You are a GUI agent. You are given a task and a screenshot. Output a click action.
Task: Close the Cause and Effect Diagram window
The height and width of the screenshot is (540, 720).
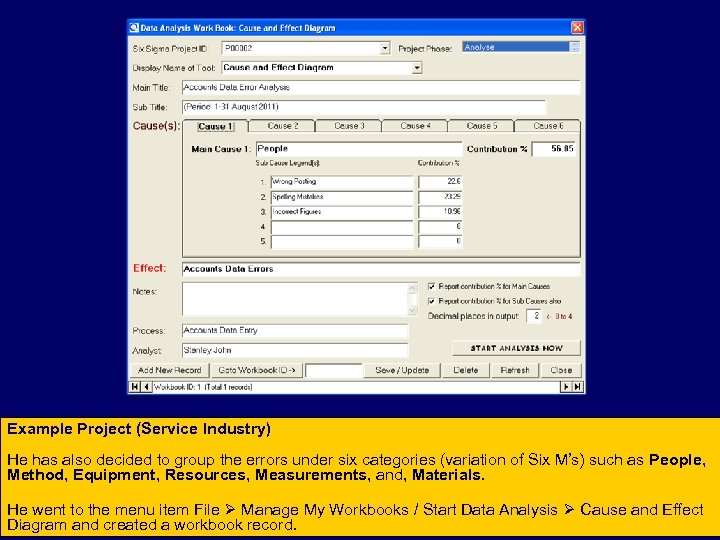point(577,28)
